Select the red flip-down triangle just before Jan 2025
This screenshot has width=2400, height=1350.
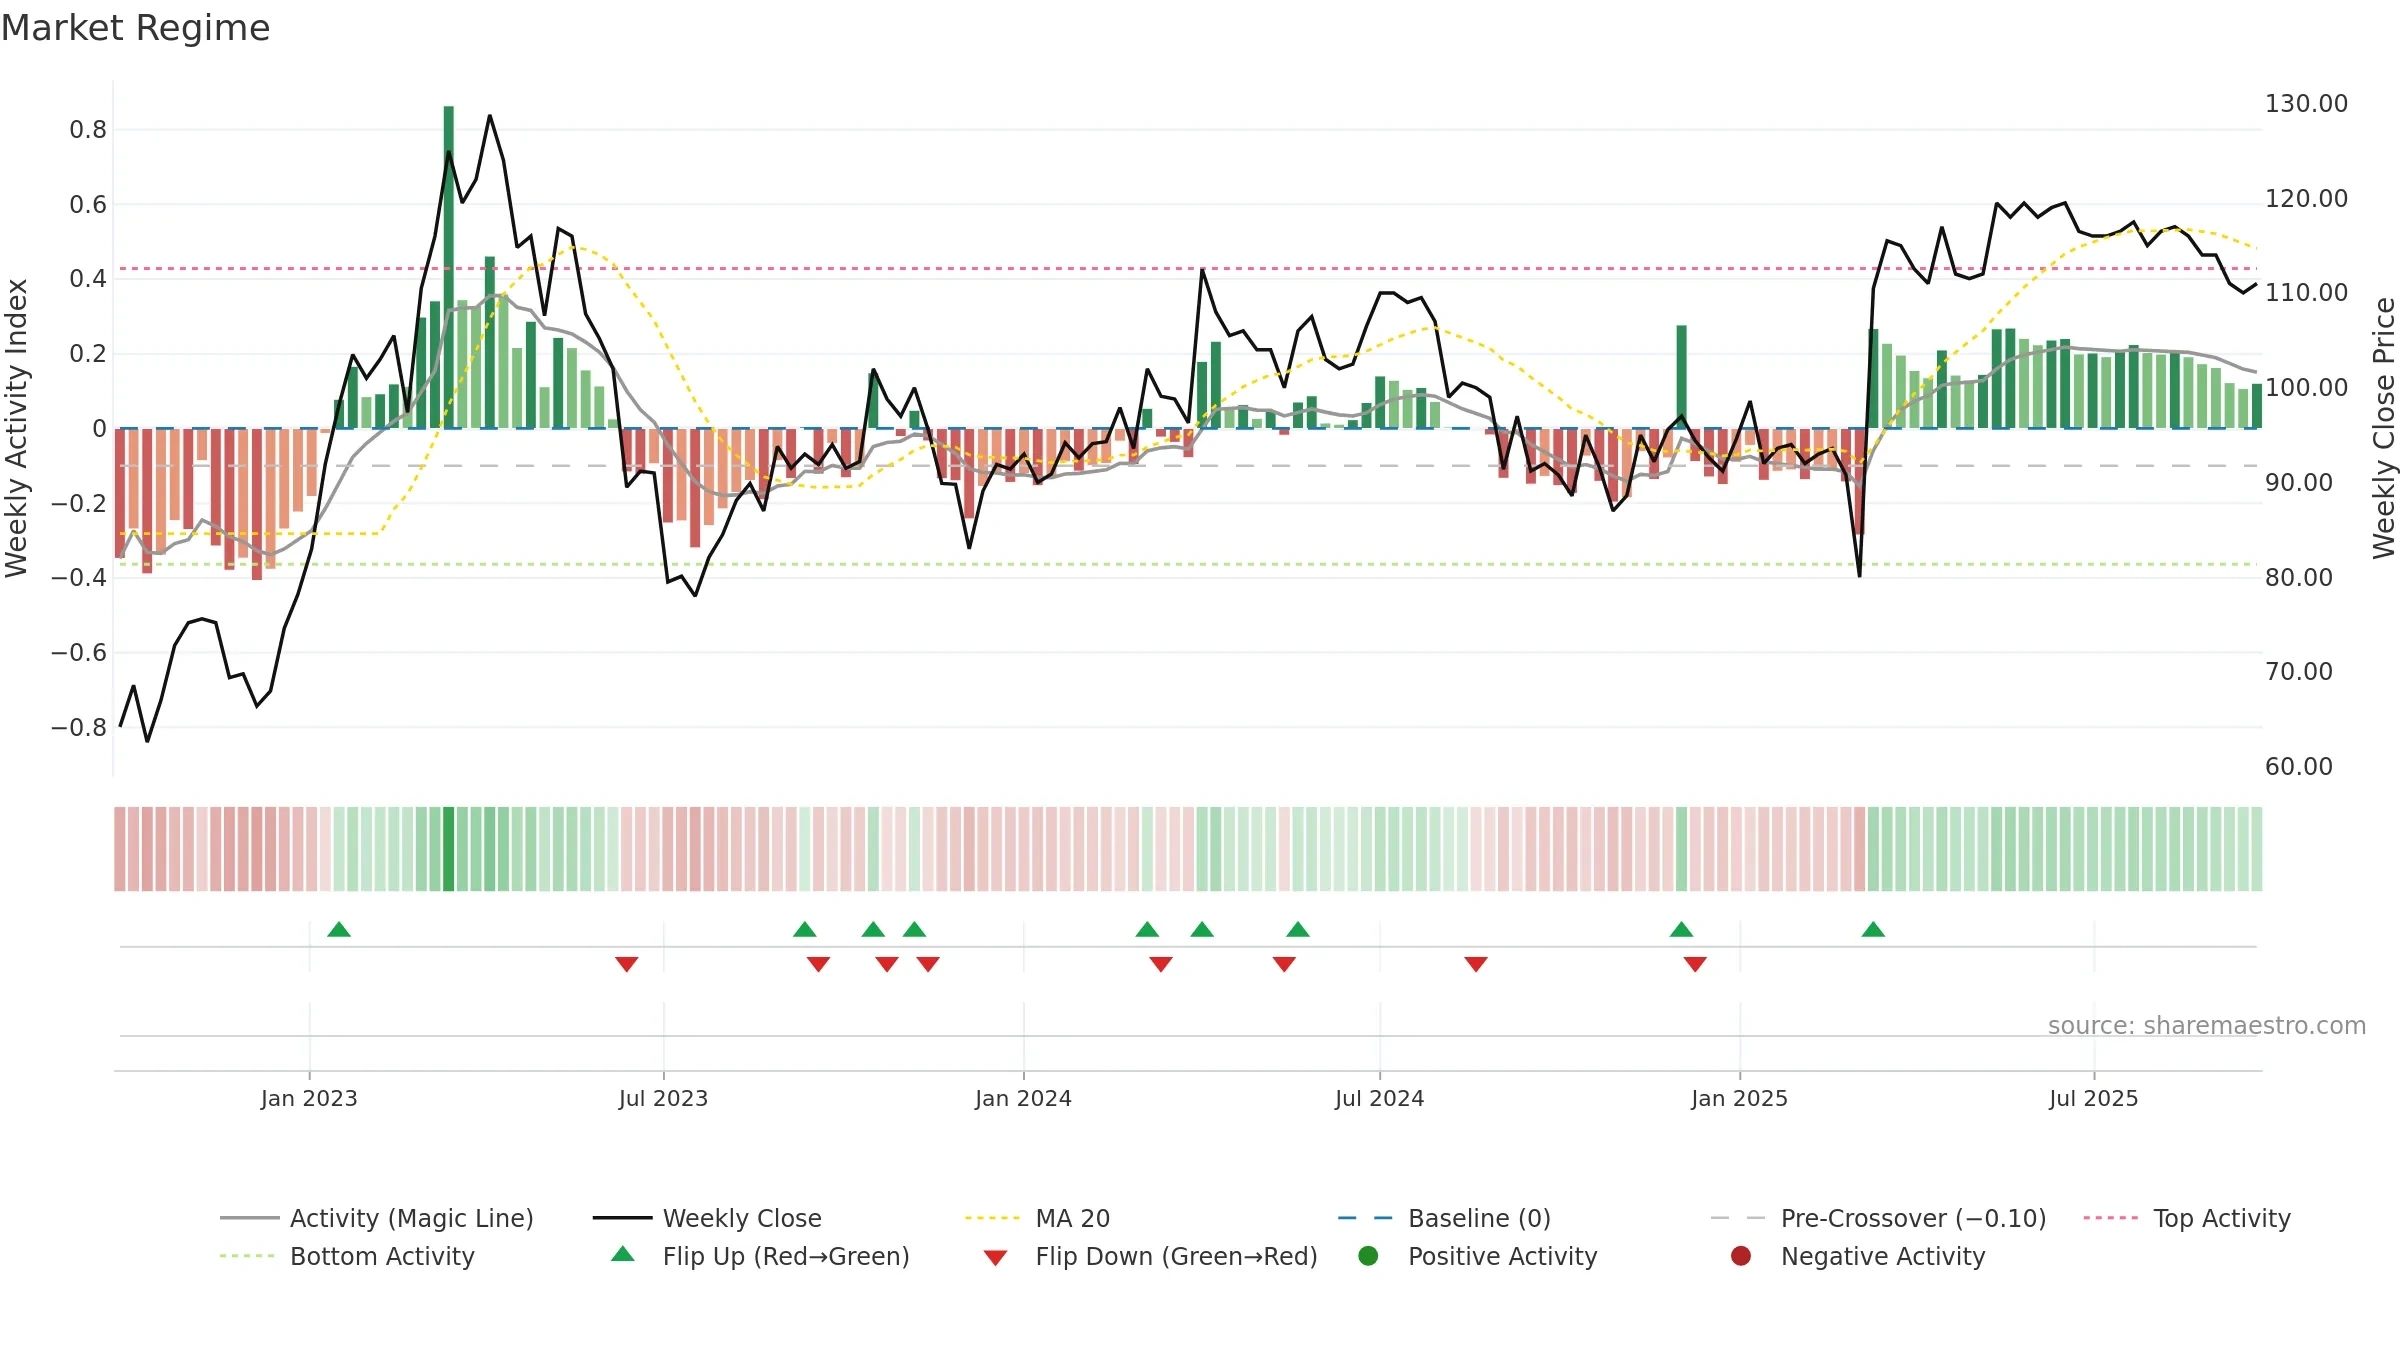pyautogui.click(x=1695, y=964)
